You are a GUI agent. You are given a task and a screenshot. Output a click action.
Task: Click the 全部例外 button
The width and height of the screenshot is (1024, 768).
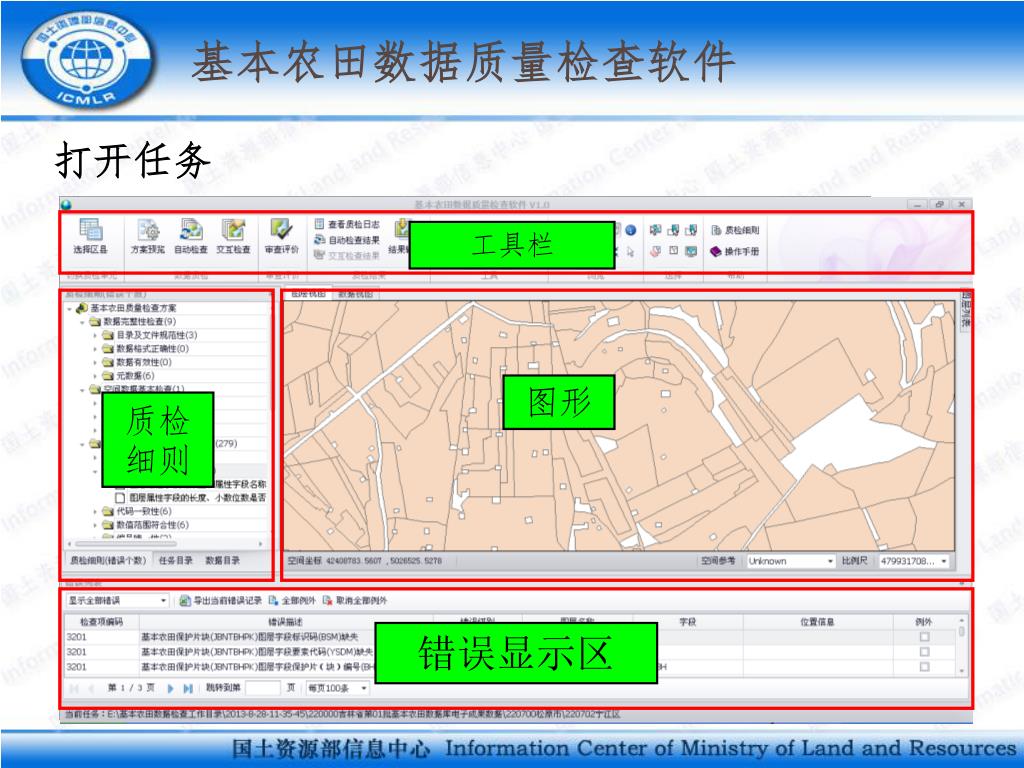tap(292, 600)
